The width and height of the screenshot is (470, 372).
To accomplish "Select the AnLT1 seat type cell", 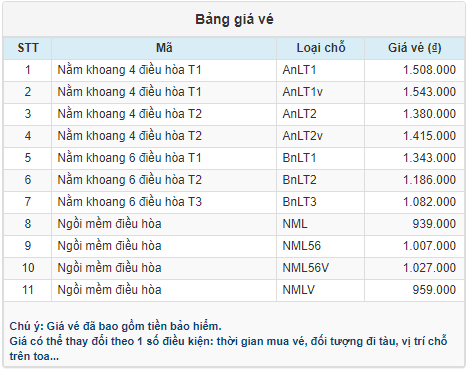I will (320, 70).
